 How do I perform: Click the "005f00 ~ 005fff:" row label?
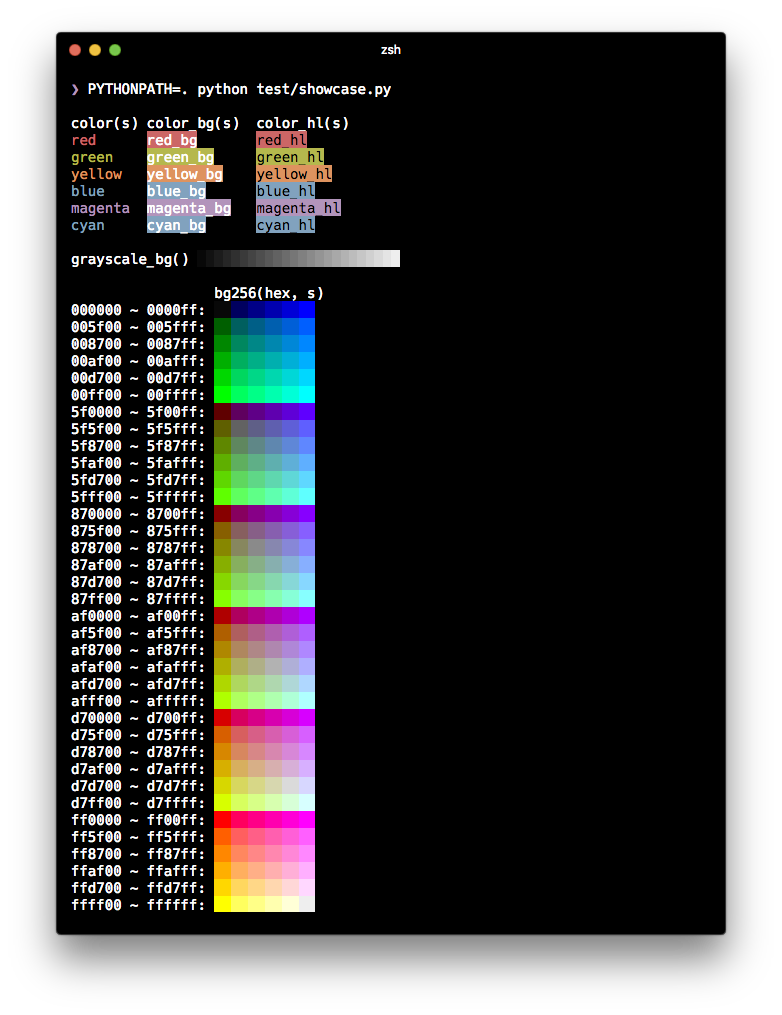(x=138, y=327)
